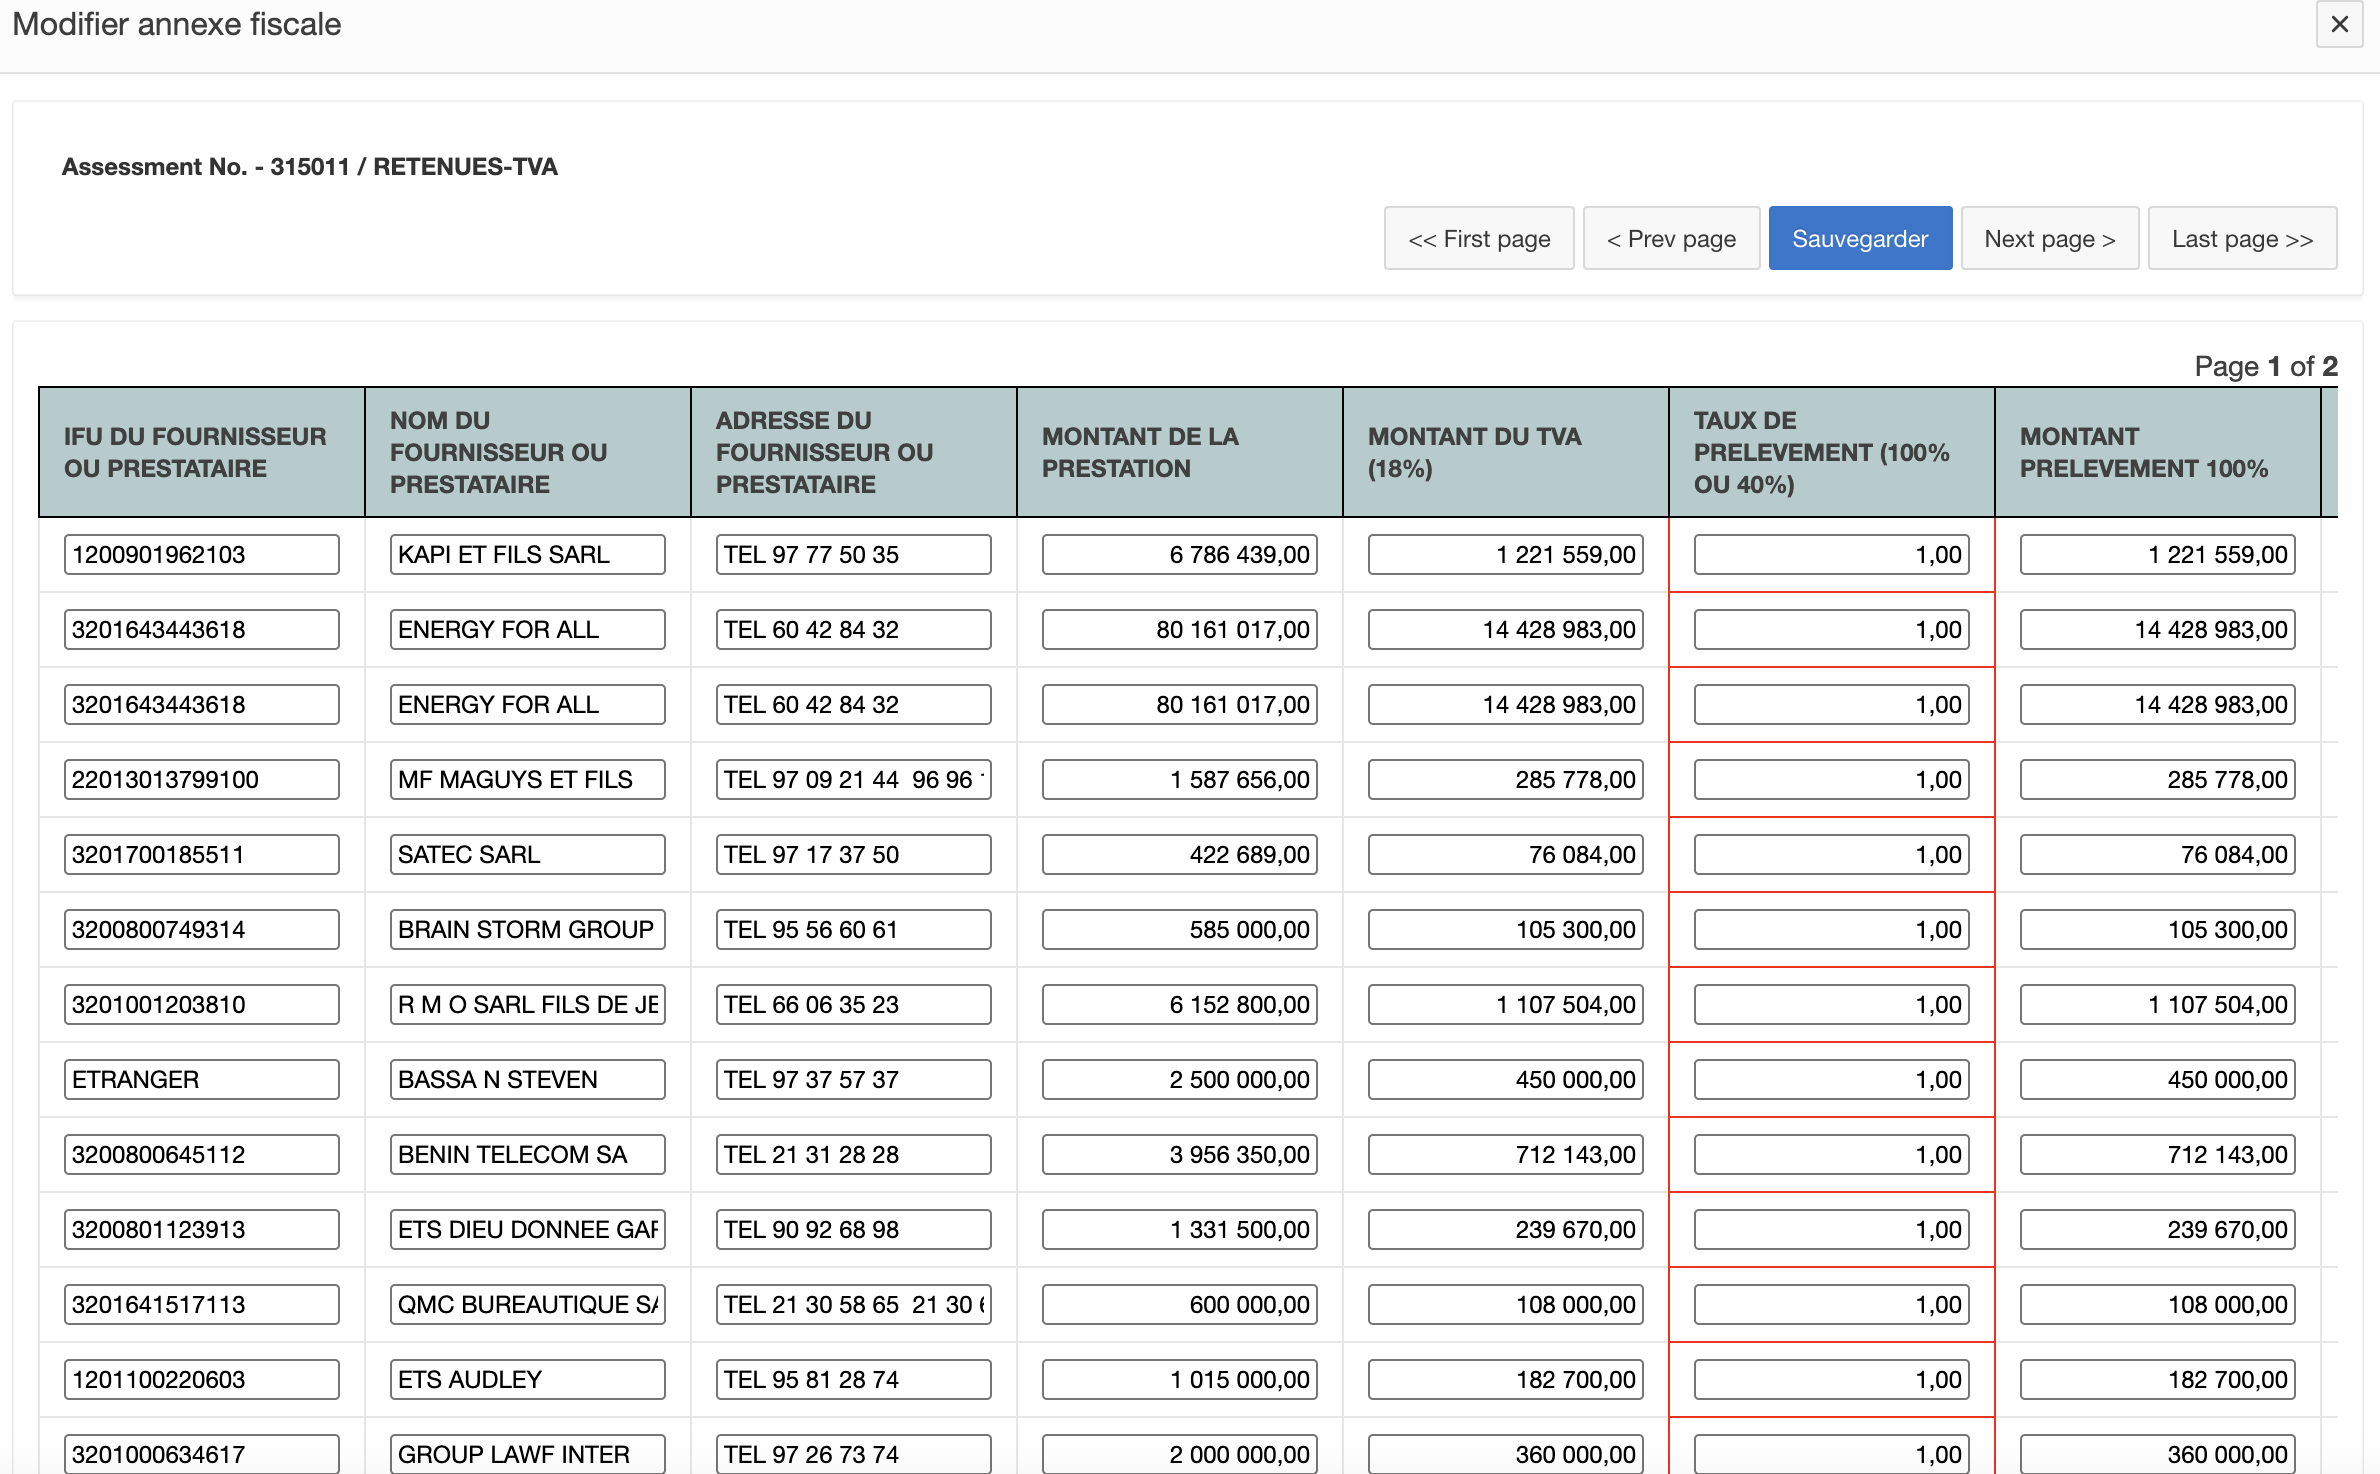This screenshot has width=2380, height=1474.
Task: Click the KAPI ET FILS SARL name field
Action: 527,555
